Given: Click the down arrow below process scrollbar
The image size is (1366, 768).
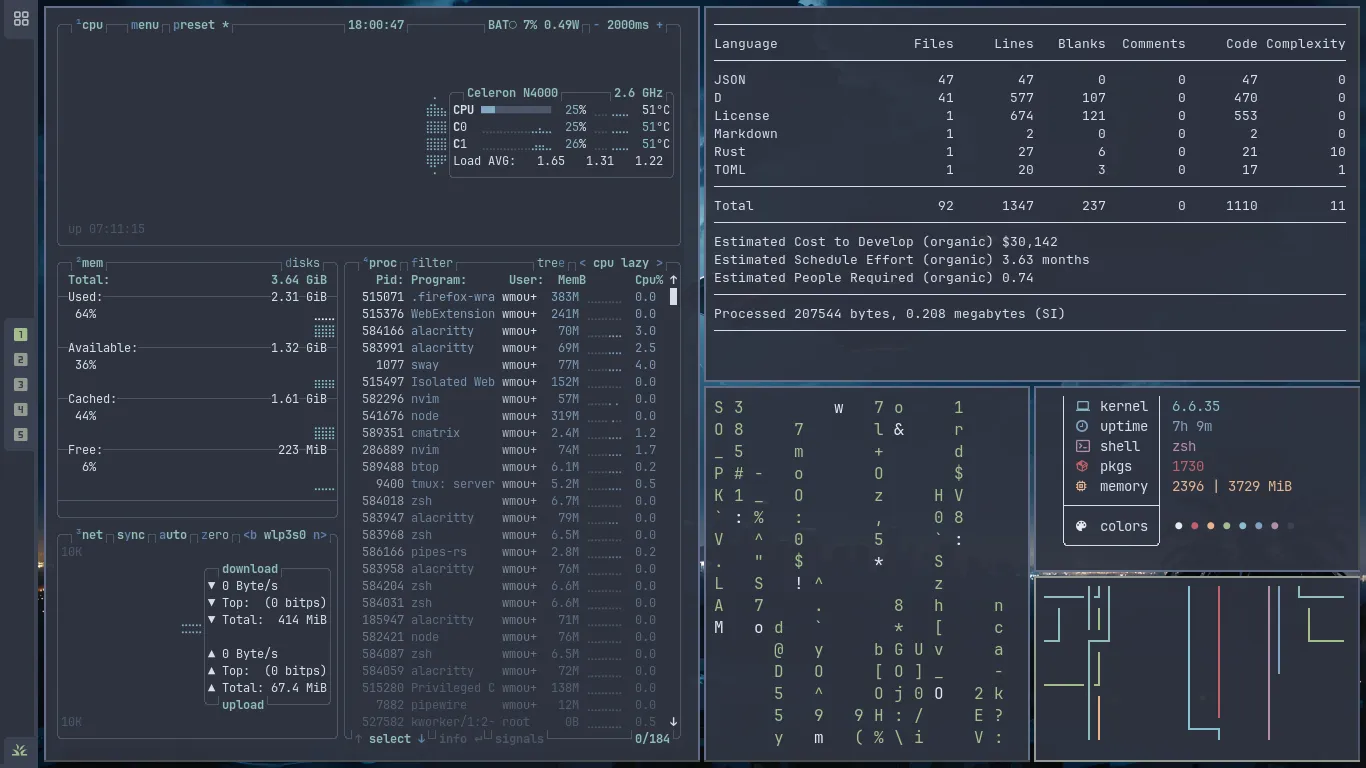Looking at the screenshot, I should [673, 722].
